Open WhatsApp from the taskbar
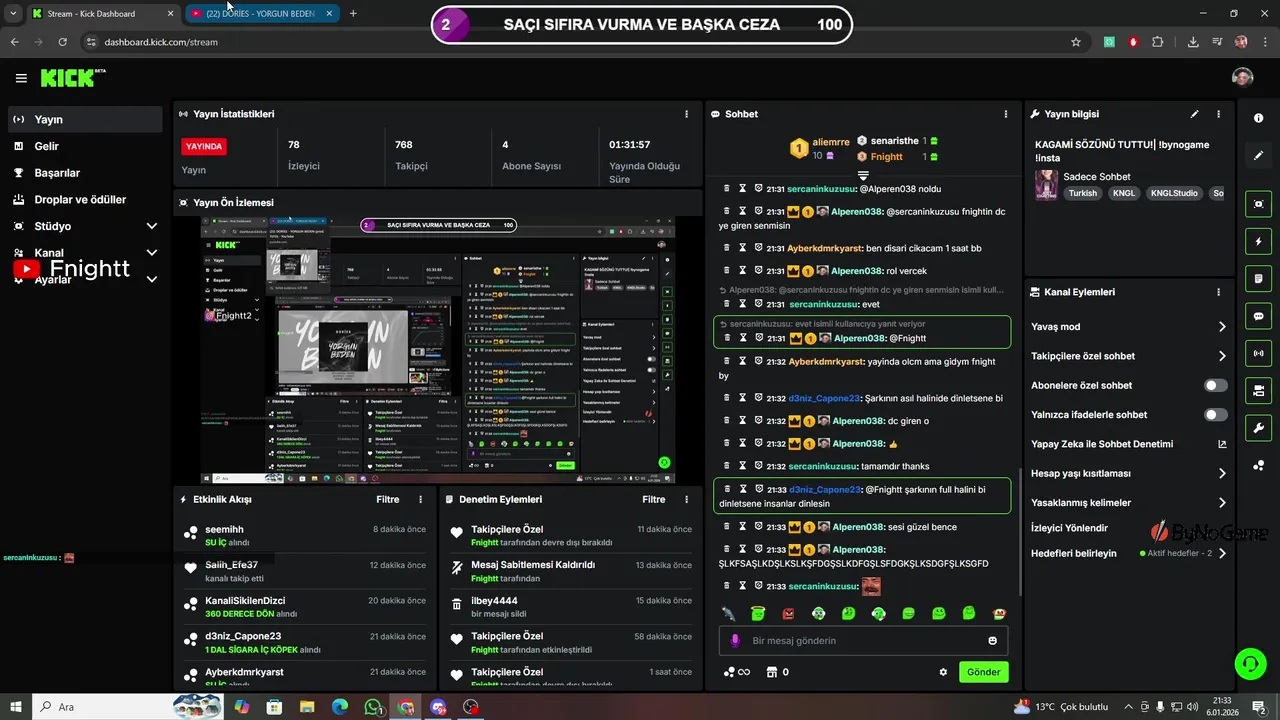Screen dimensions: 1280x720 click(x=373, y=707)
